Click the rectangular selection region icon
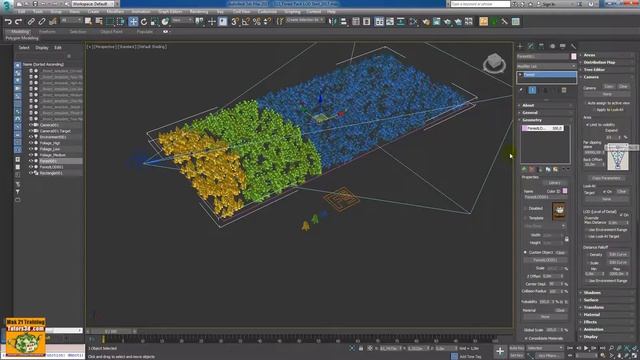 (110, 22)
